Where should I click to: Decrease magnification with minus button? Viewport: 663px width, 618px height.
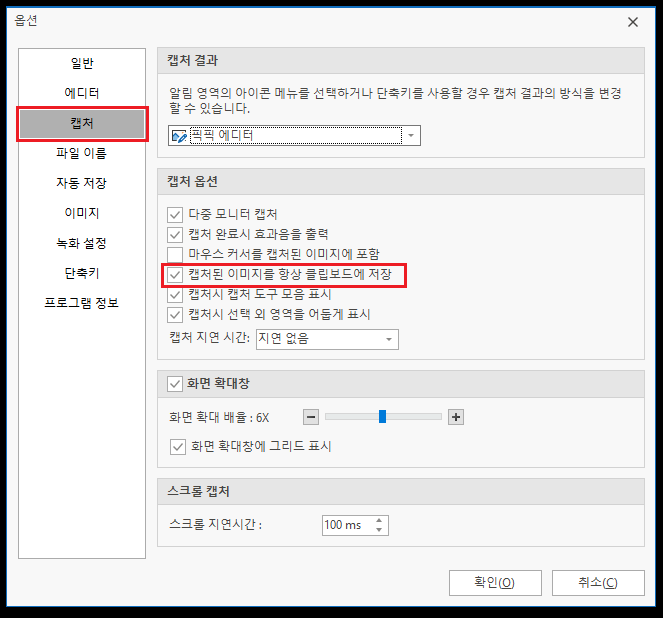(x=311, y=417)
